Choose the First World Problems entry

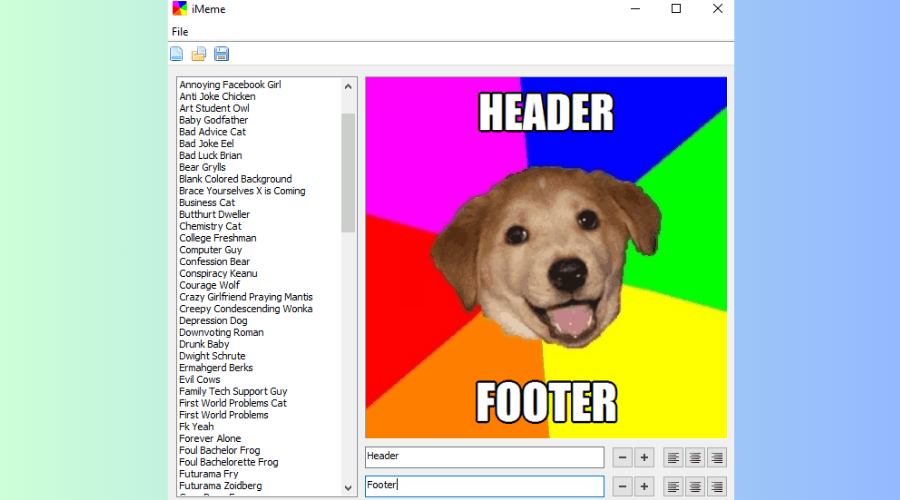(223, 415)
